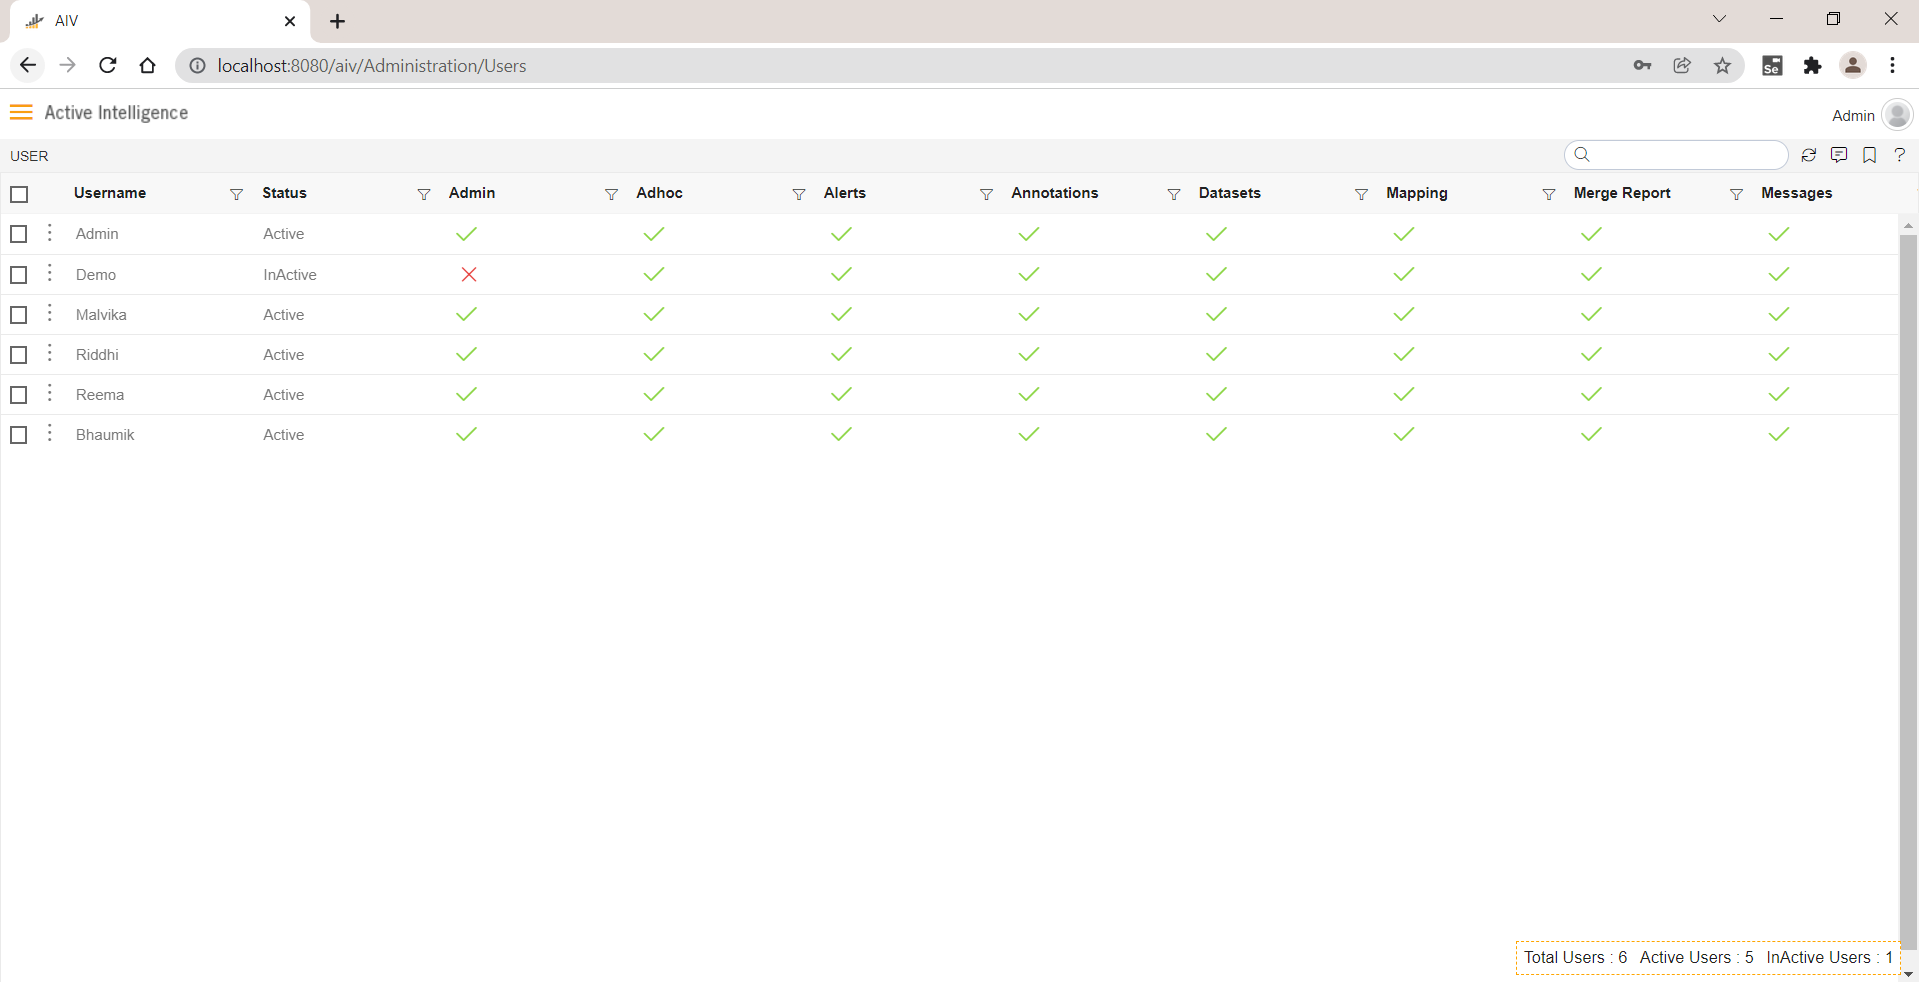Click the browser address bar URL

(x=372, y=66)
